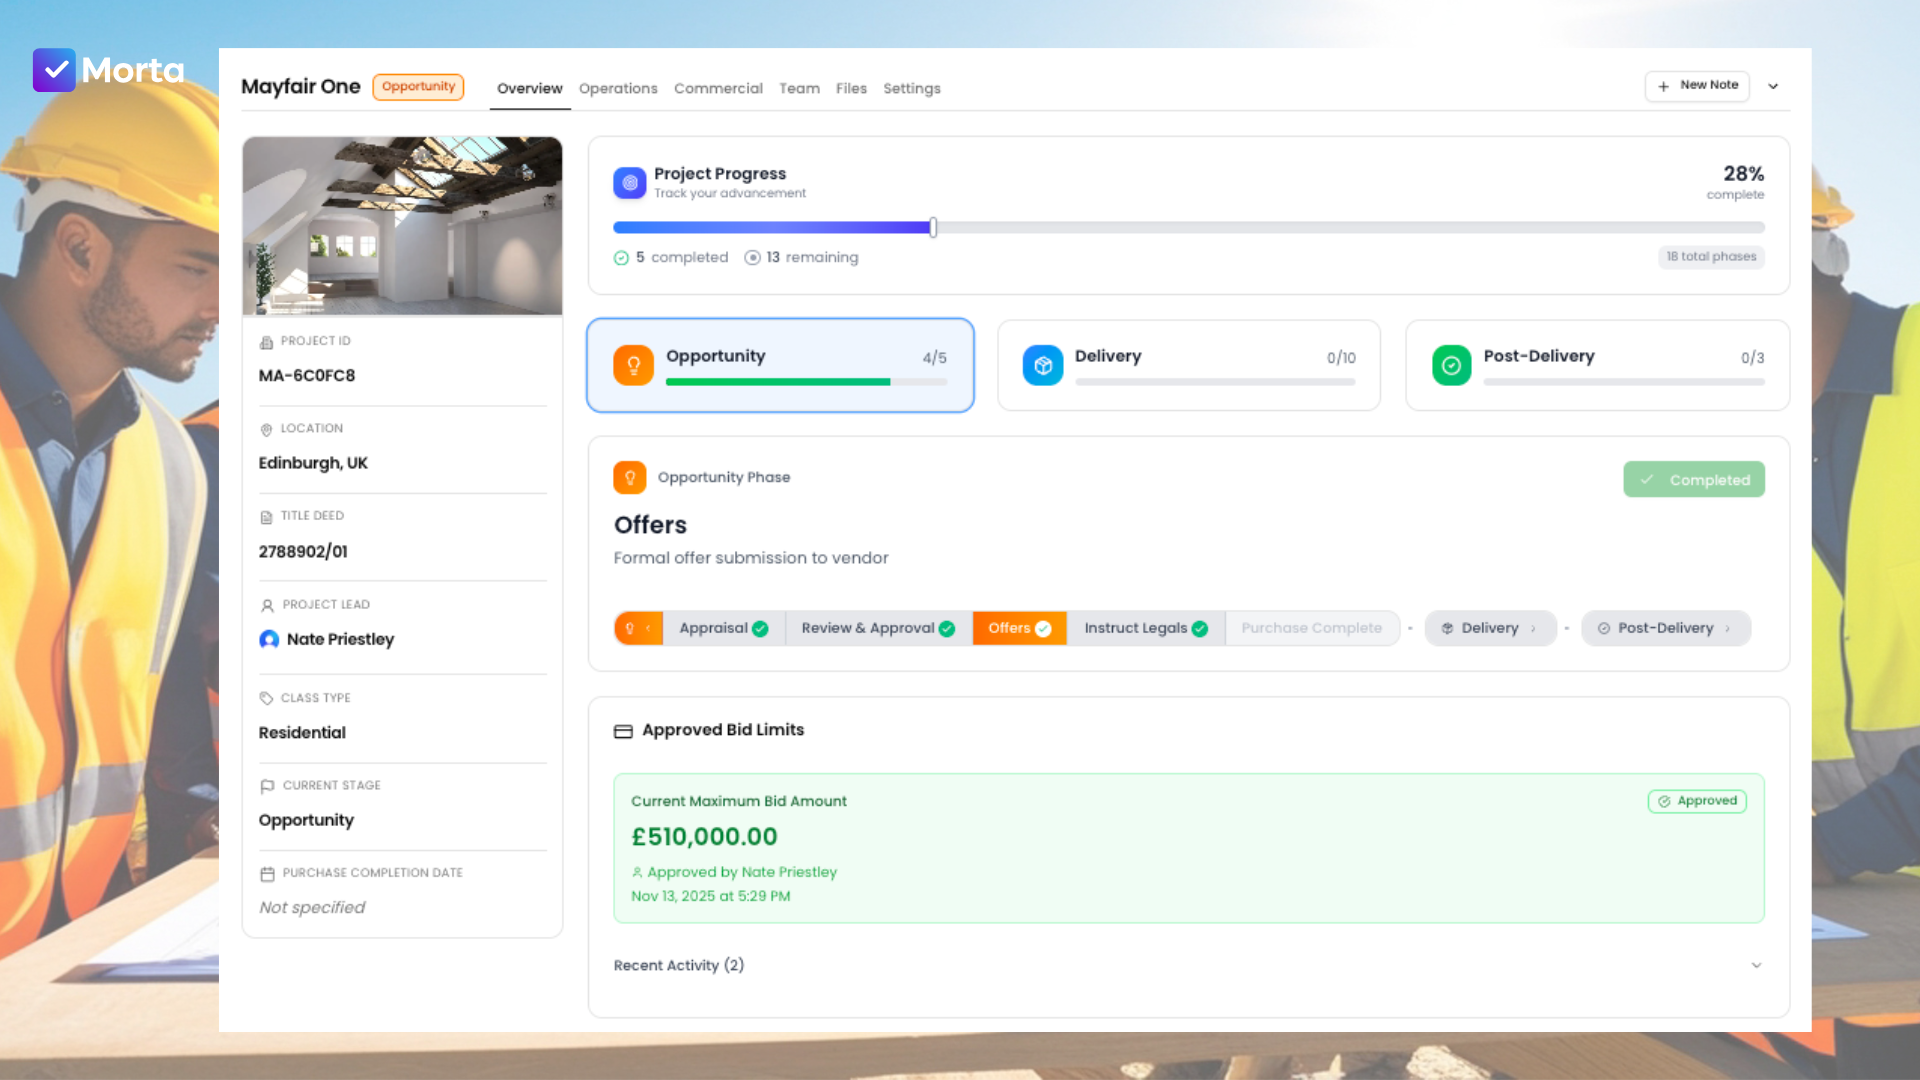Select the Instruct Legals phase step
Screen dimensions: 1920x1080
click(x=1146, y=628)
